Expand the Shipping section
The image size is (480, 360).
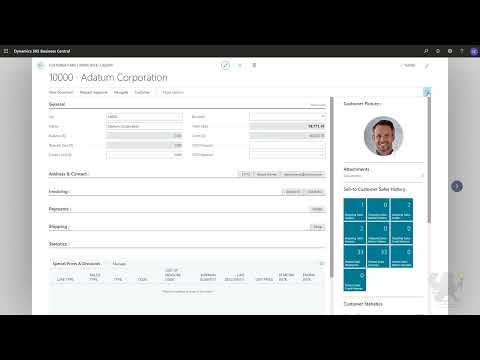[59, 227]
